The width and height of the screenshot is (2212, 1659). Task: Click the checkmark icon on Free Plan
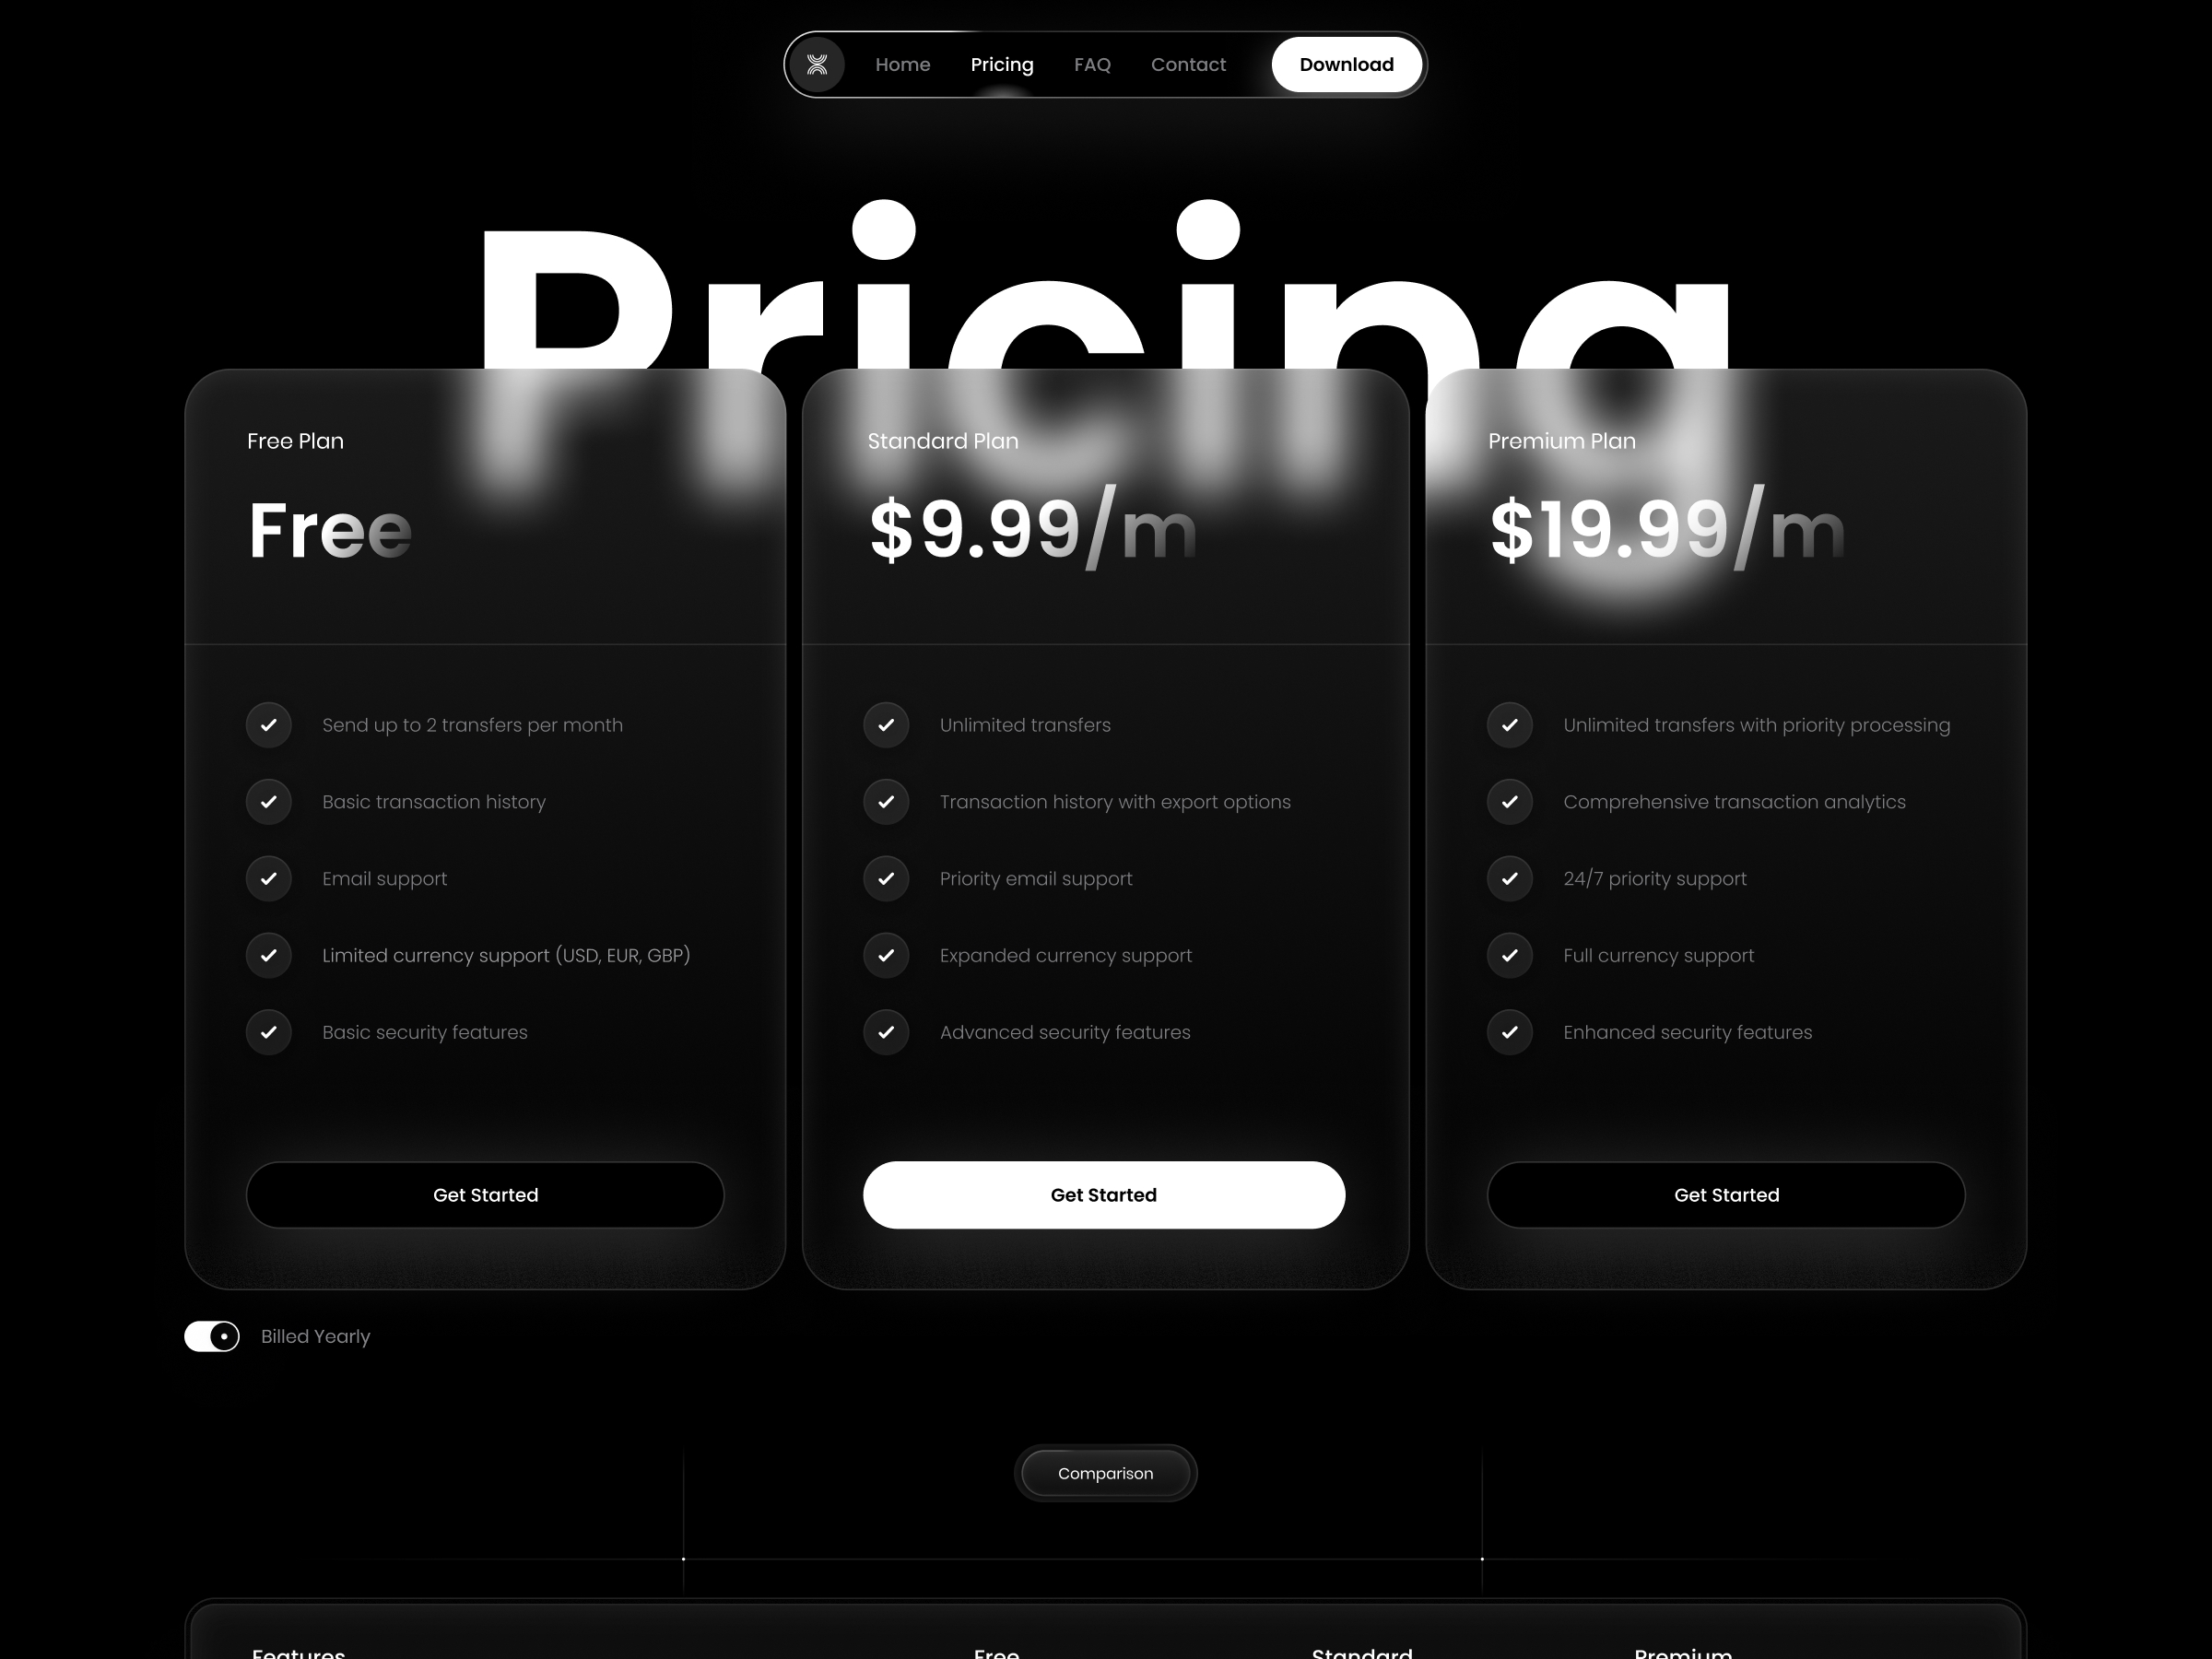268,725
